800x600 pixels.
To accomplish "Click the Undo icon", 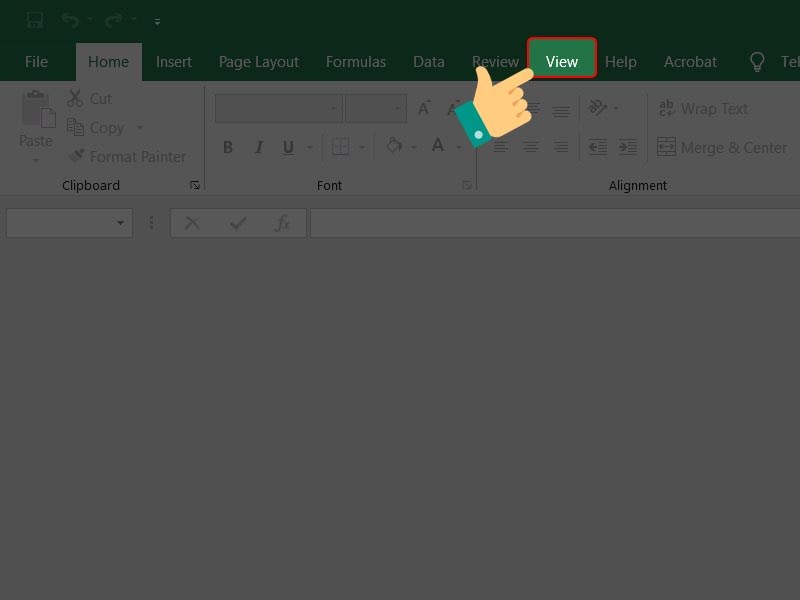I will (70, 20).
